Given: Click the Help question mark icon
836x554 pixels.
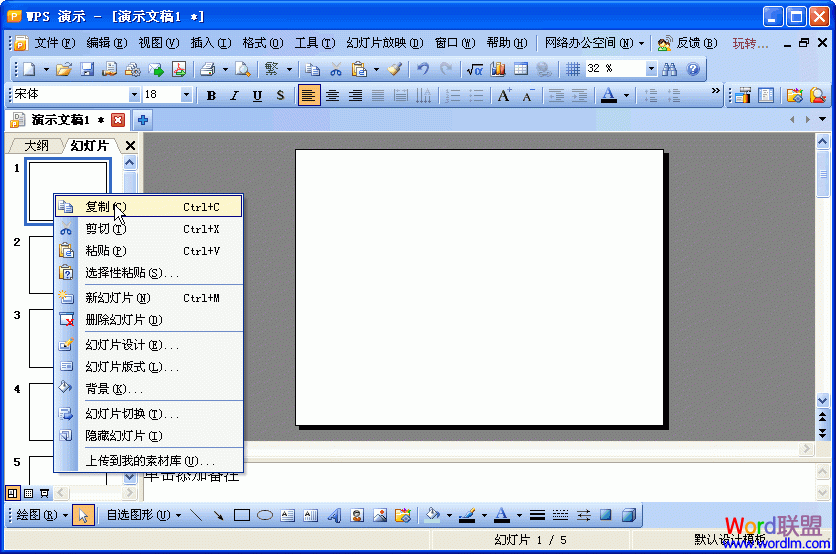Looking at the screenshot, I should pos(693,69).
